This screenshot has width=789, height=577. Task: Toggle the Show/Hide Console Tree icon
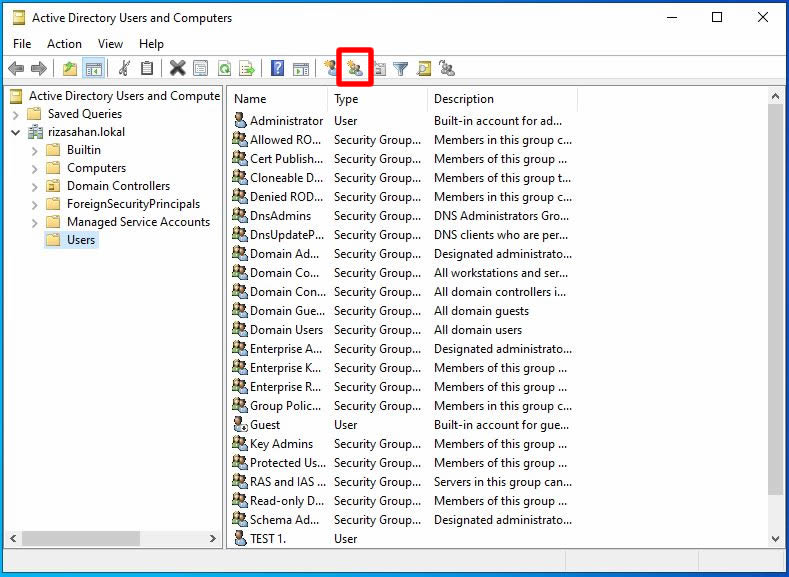94,68
